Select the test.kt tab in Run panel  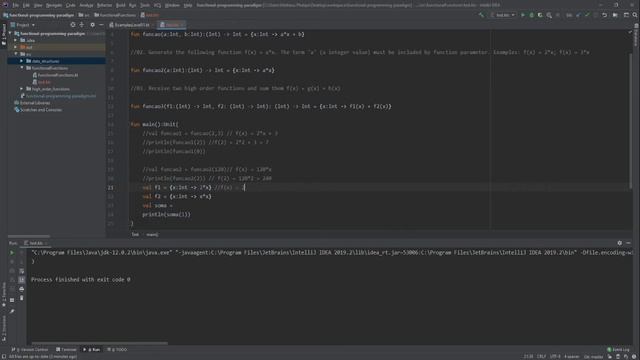(36, 243)
